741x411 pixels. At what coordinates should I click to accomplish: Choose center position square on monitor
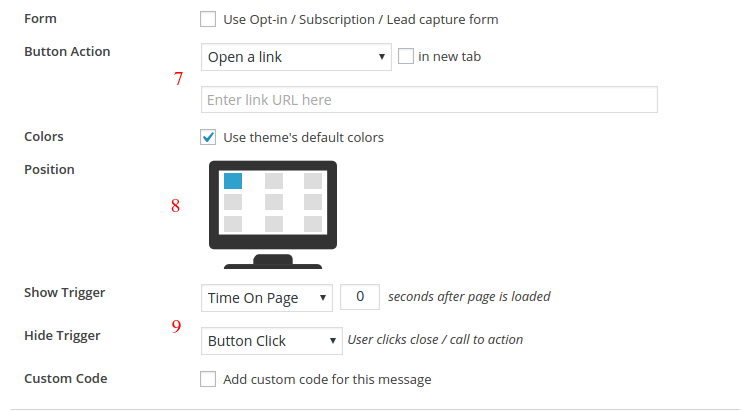pos(274,202)
